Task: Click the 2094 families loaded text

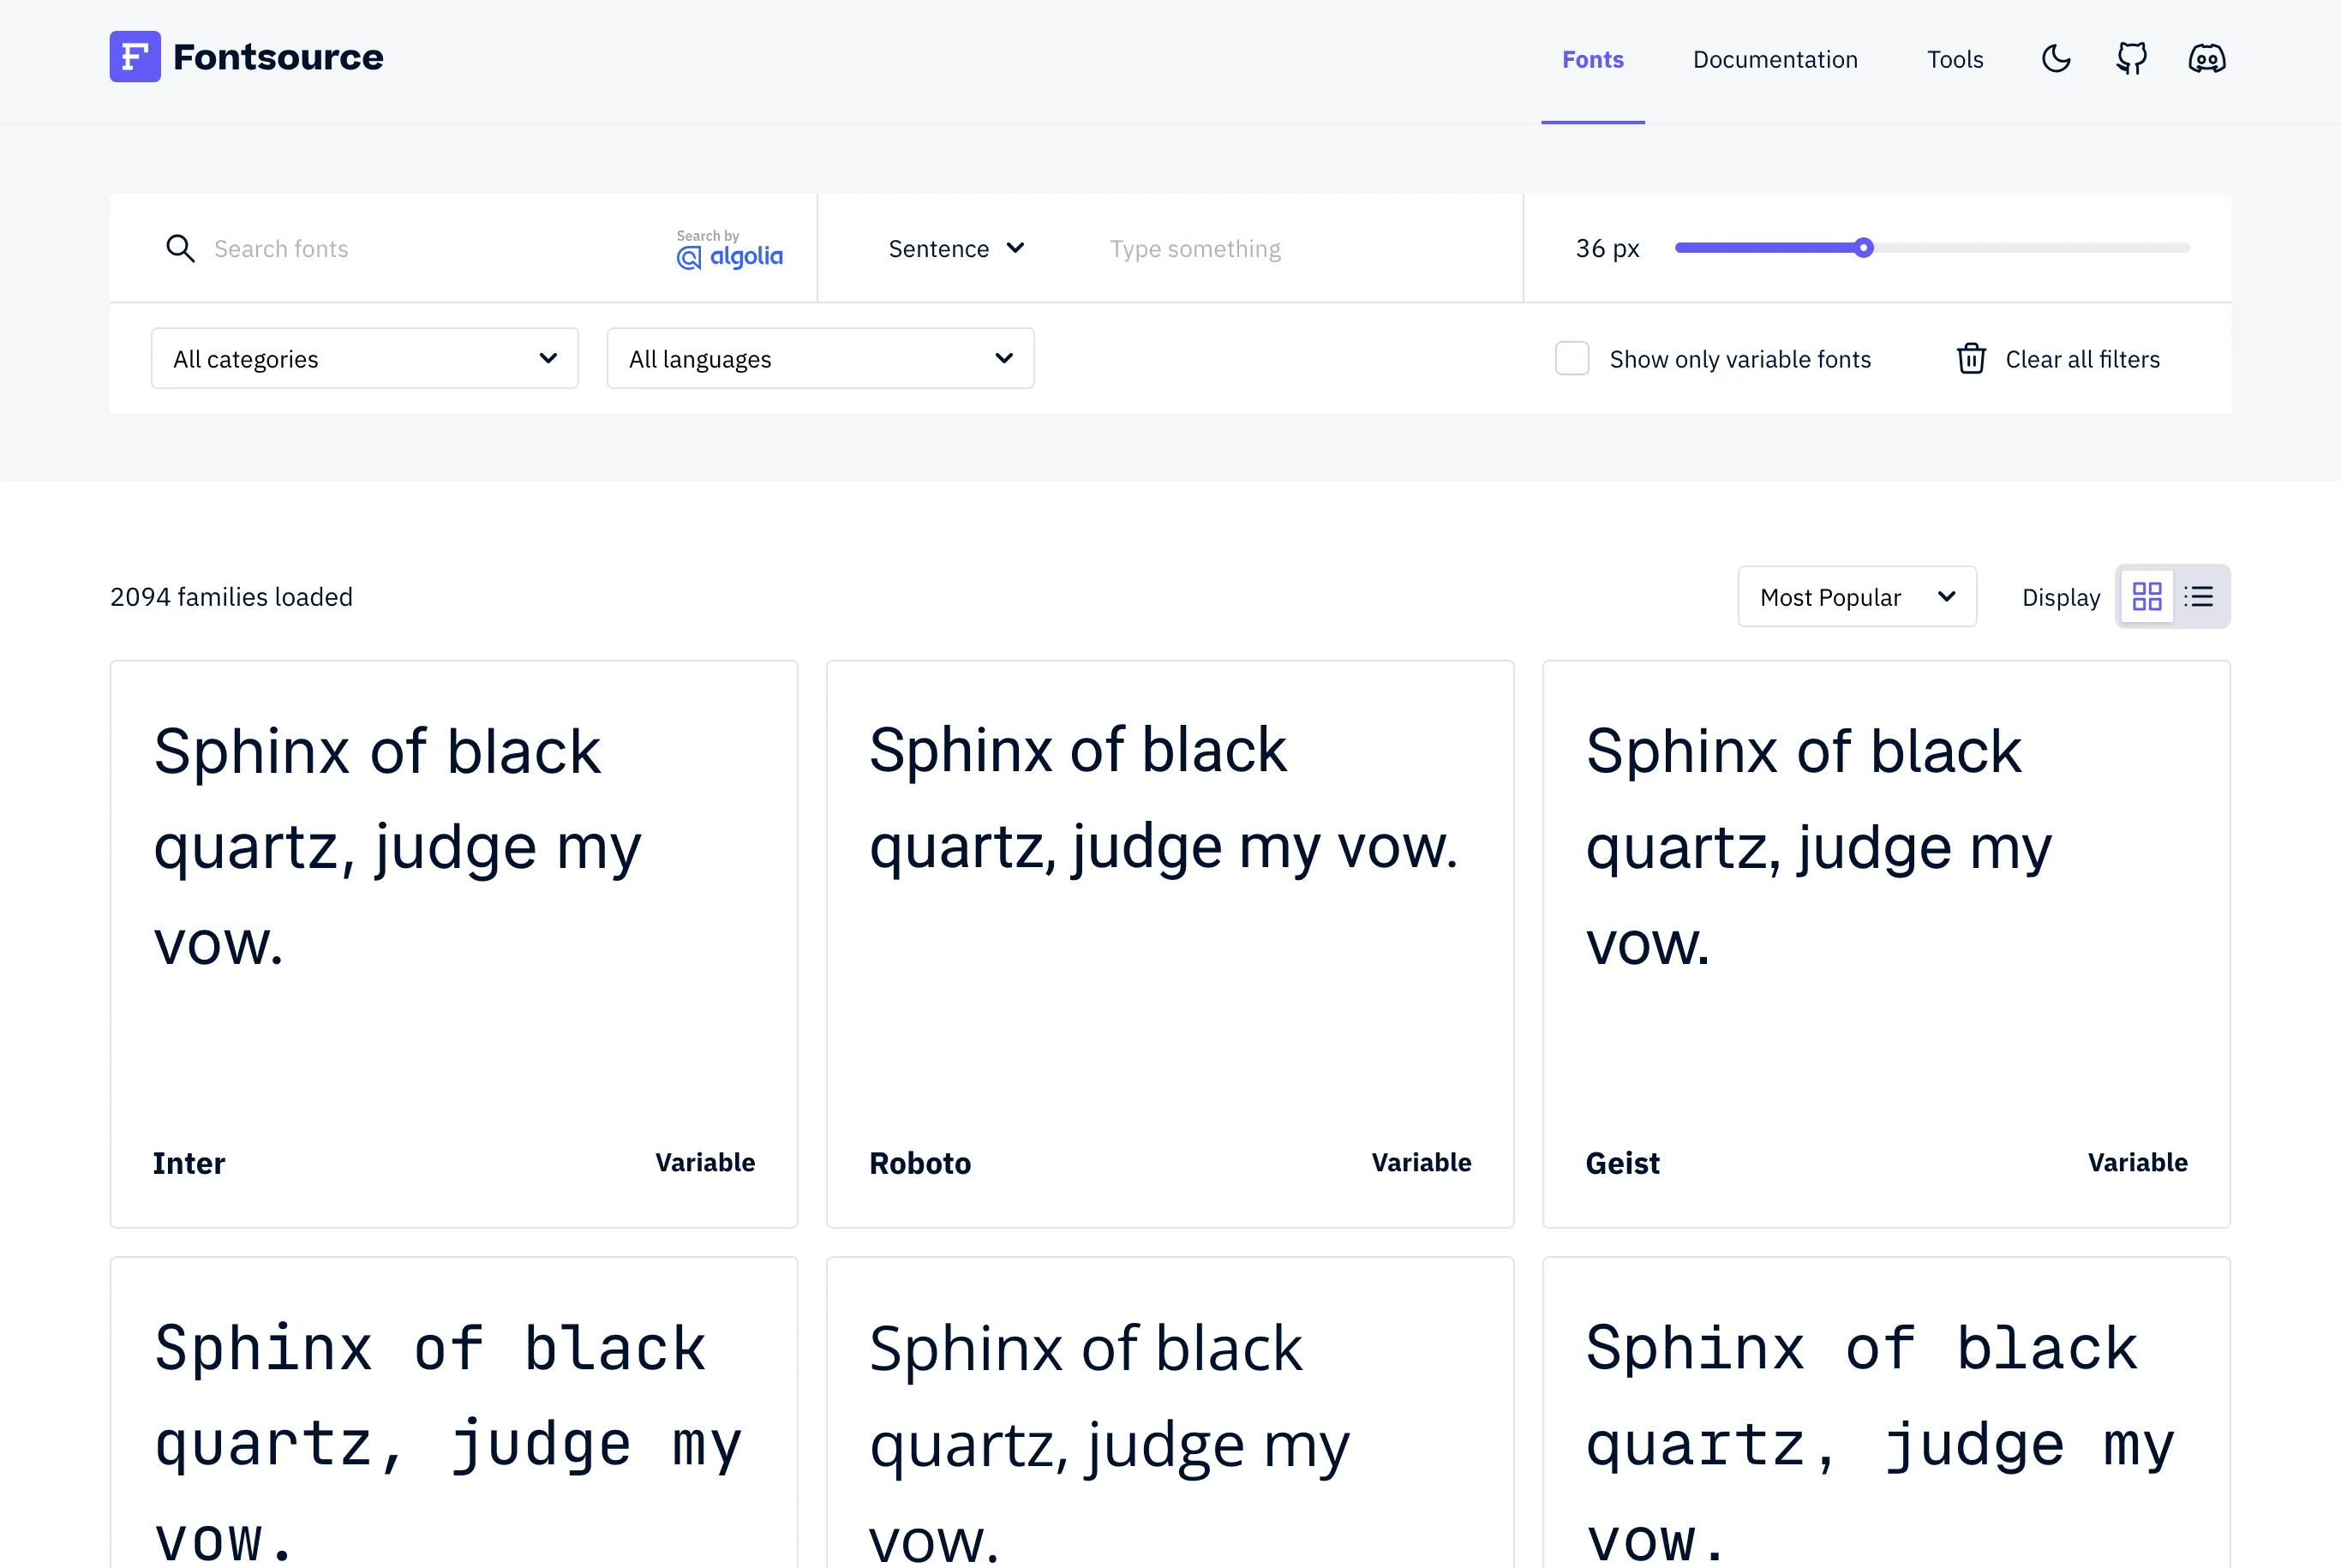Action: [231, 597]
